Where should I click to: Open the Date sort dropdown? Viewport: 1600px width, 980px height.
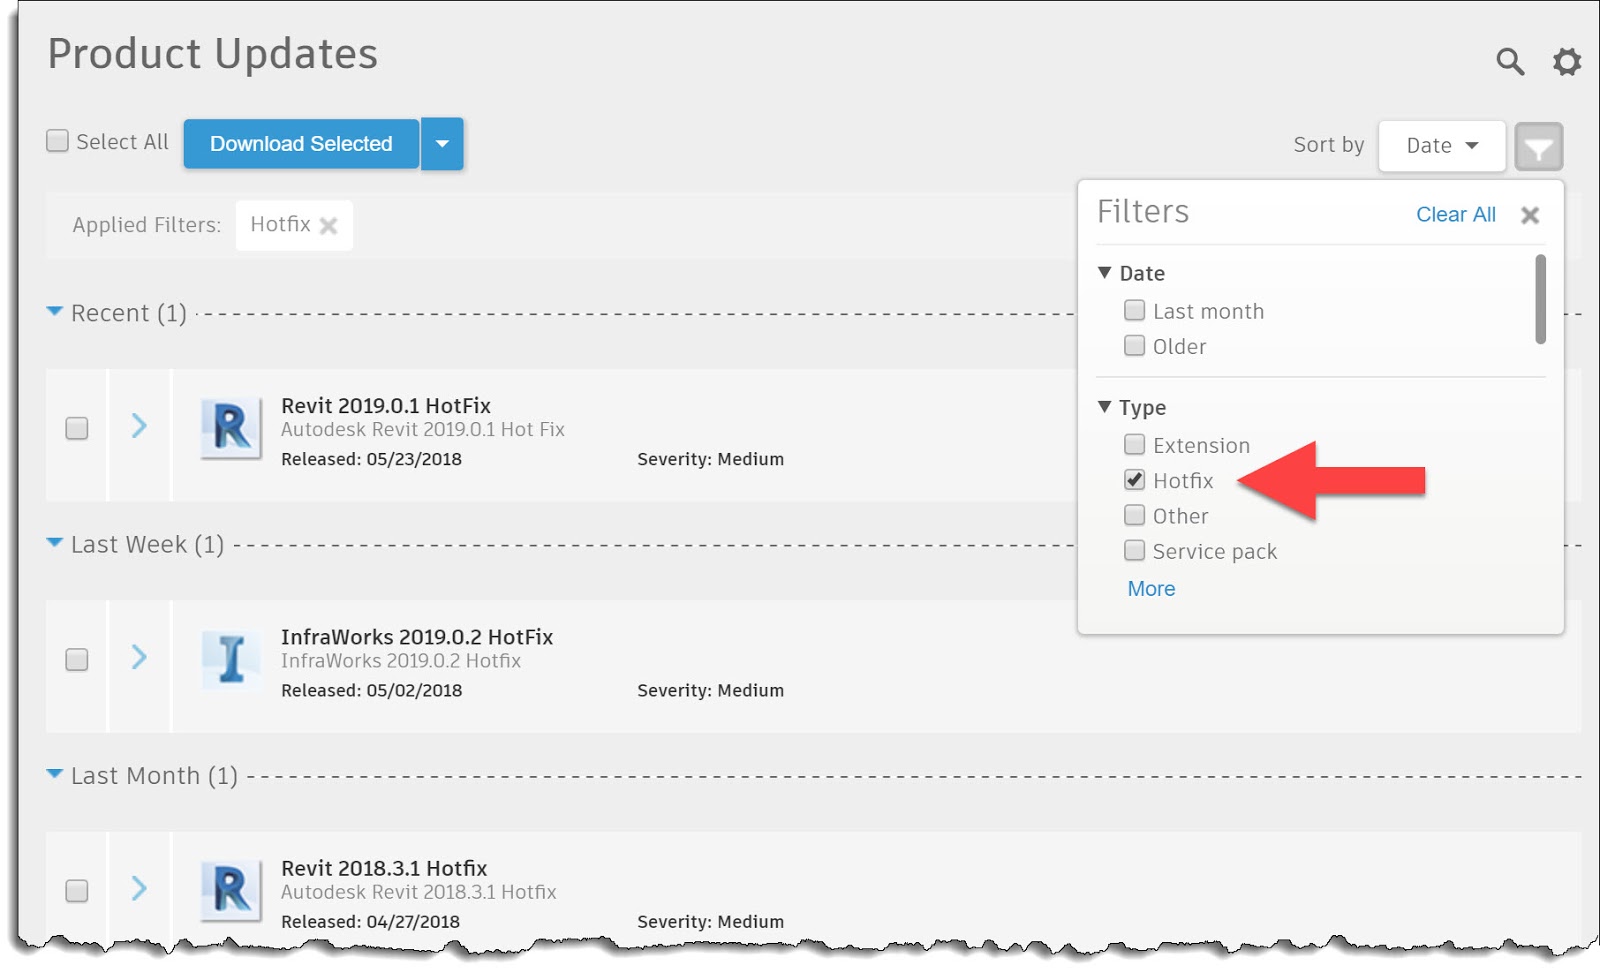(1441, 145)
